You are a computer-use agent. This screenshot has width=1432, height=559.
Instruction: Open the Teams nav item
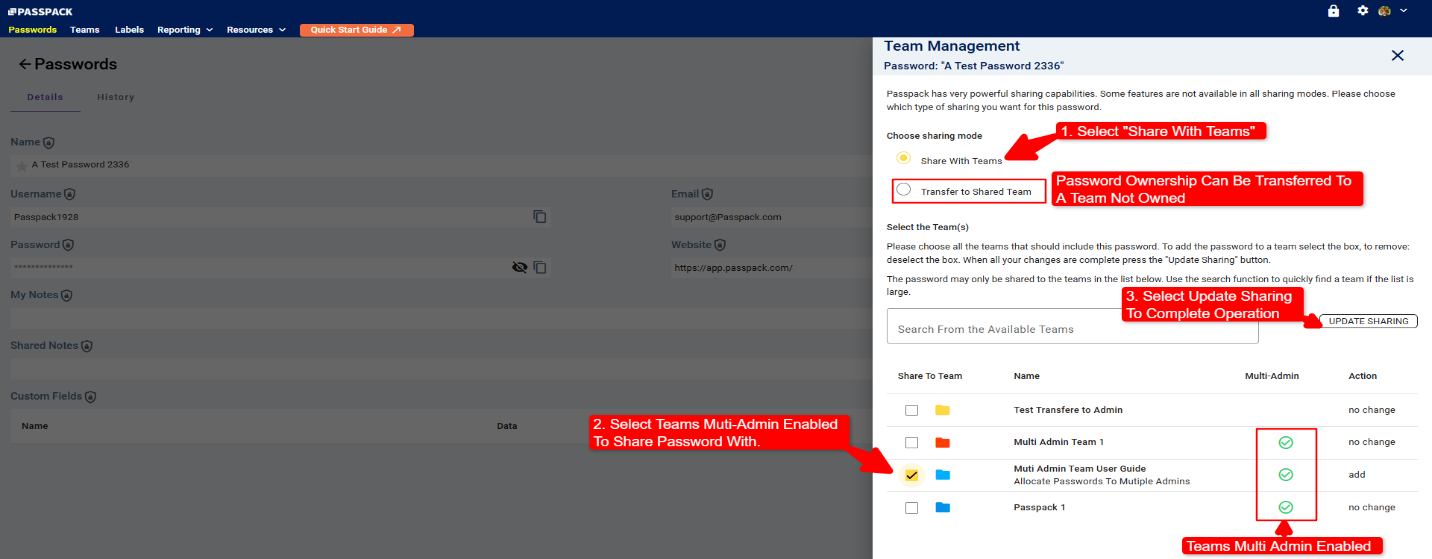(85, 30)
